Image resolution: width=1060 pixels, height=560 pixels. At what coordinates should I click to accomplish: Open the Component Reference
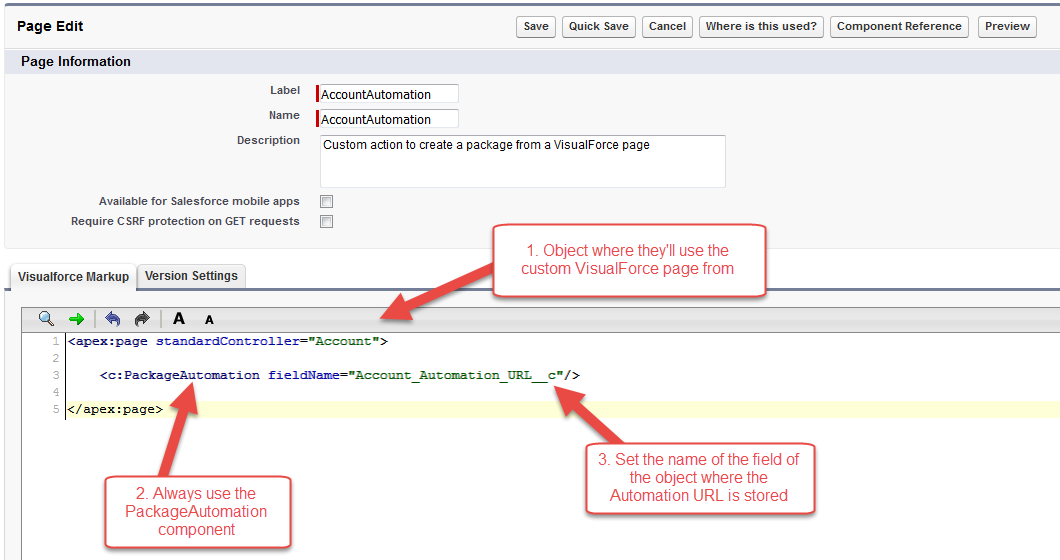pos(898,27)
